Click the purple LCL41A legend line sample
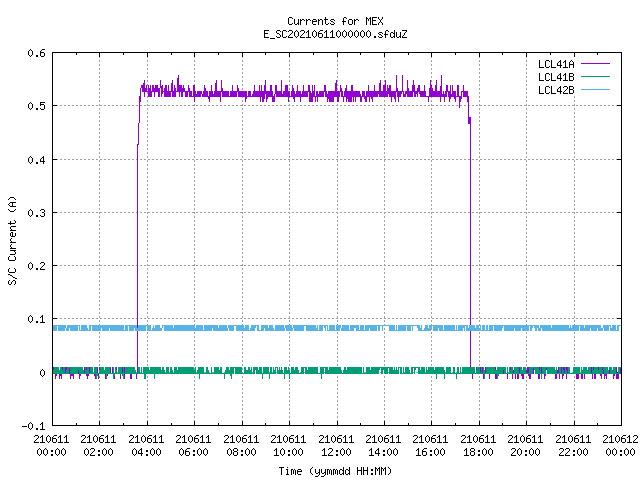640x480 pixels. tap(595, 64)
